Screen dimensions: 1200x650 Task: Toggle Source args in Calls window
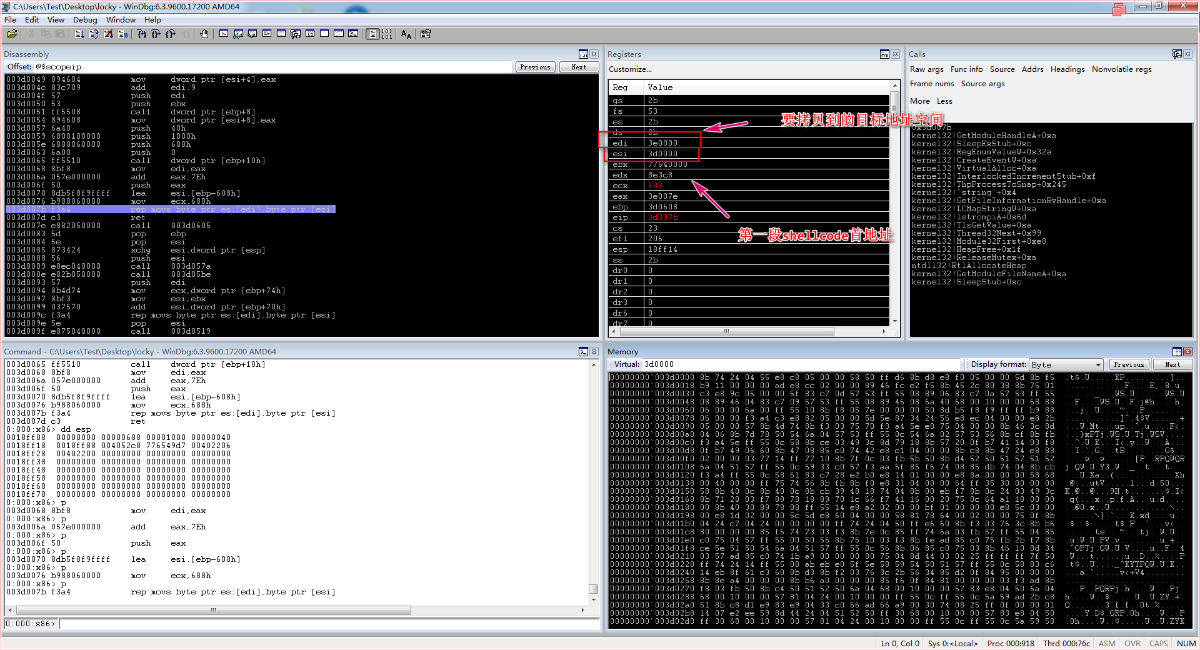[x=983, y=84]
